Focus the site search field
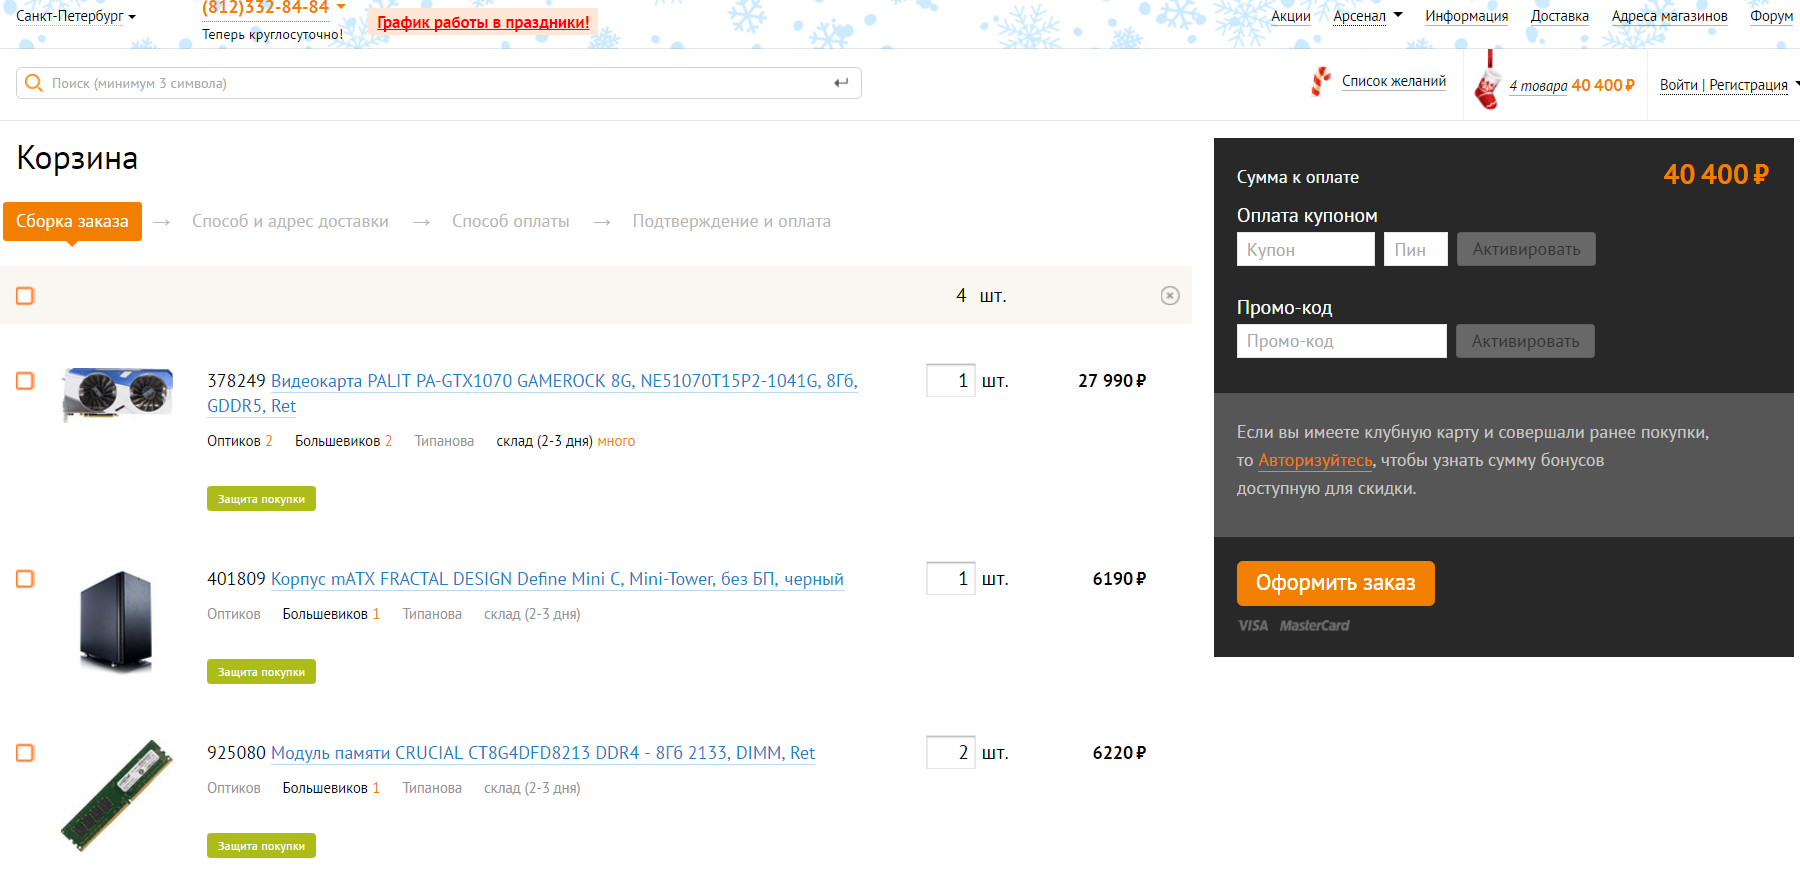 pos(438,83)
